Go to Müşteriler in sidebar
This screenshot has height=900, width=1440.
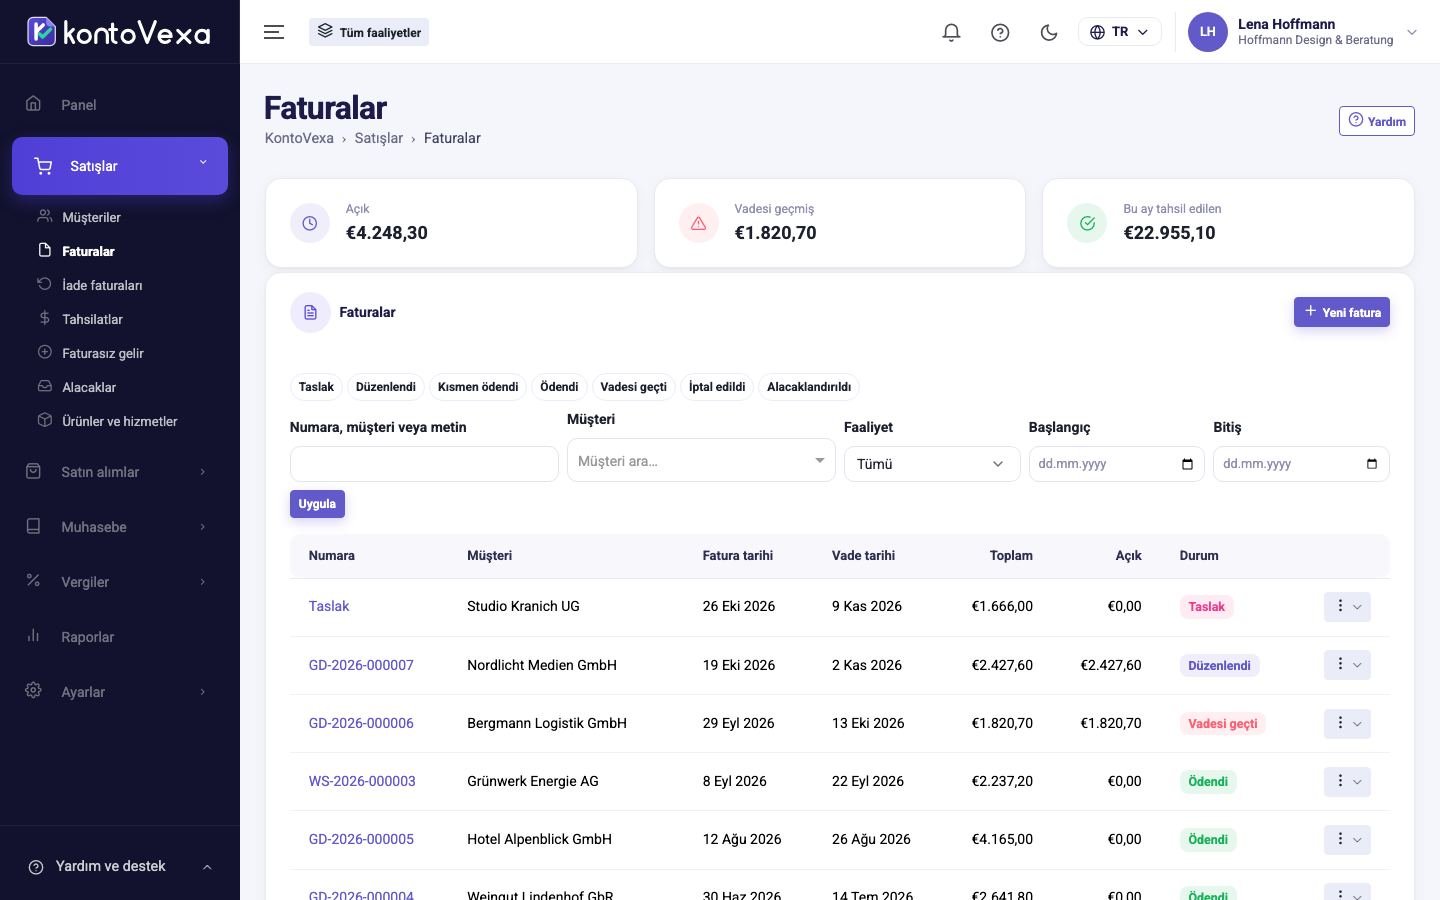91,217
